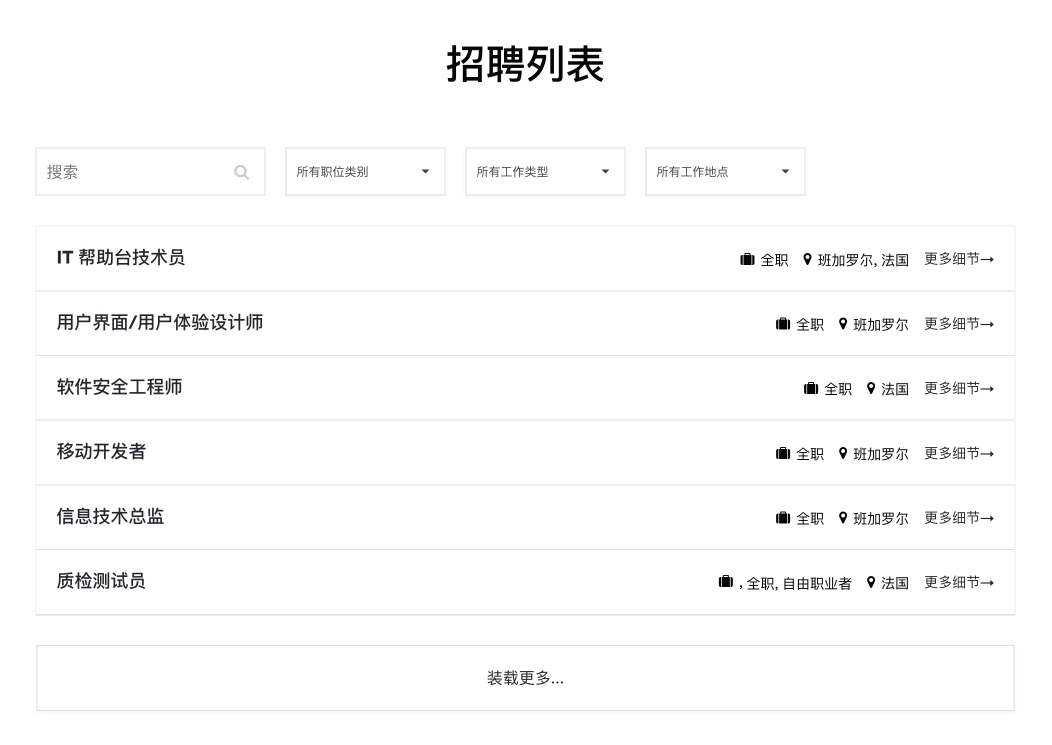Viewport: 1052px width, 745px height.
Task: Open the 所有职位类别 dropdown
Action: pos(365,172)
